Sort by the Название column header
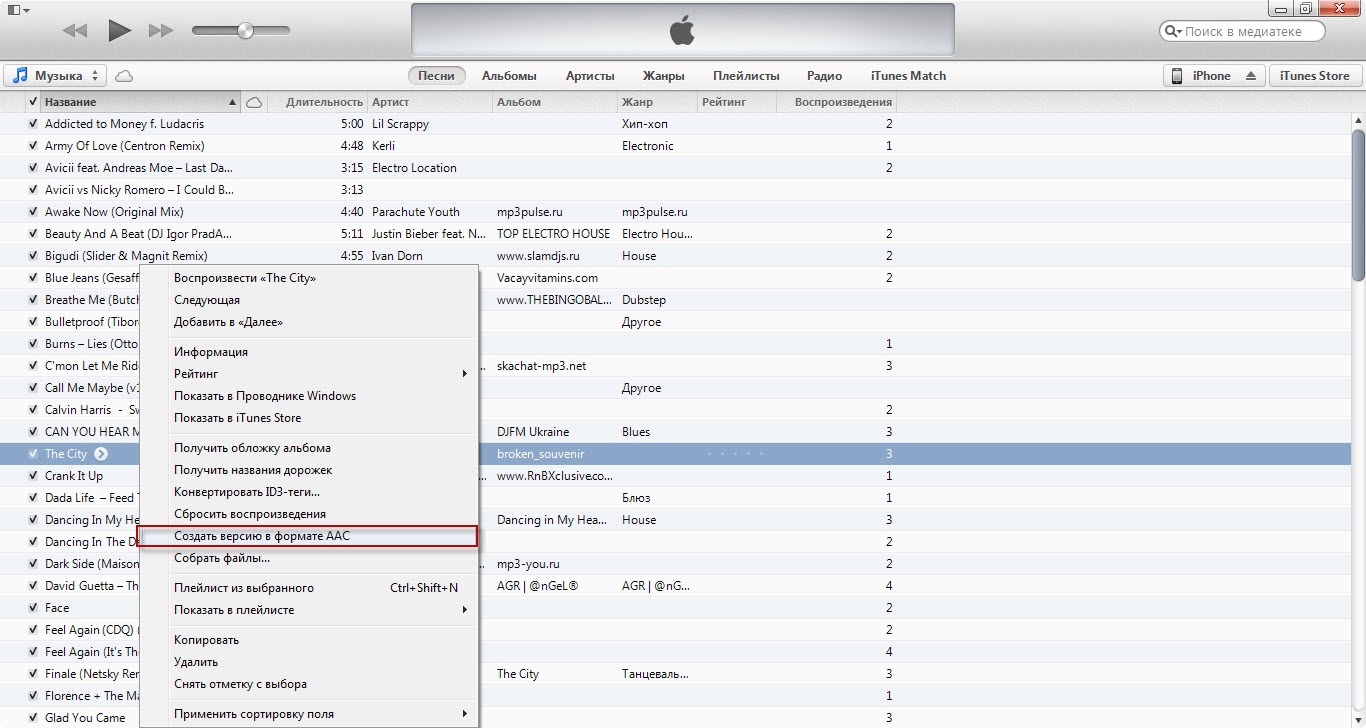 pos(141,102)
